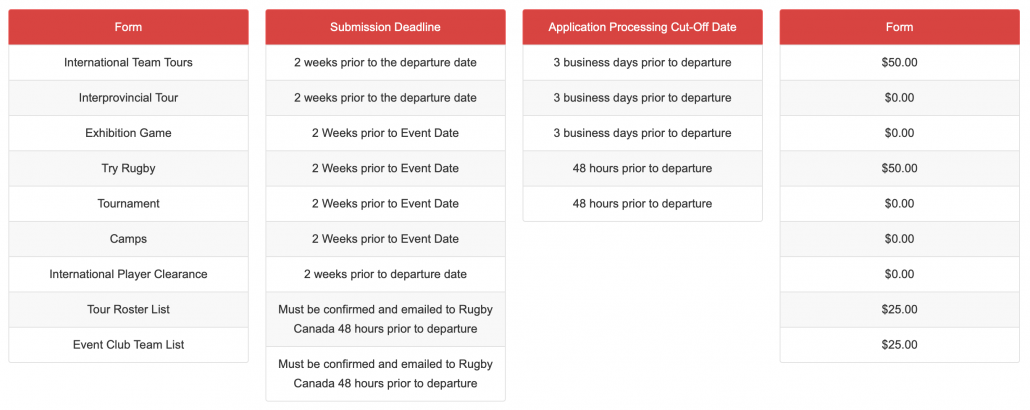The height and width of the screenshot is (410, 1030).
Task: Click the Exhibition Game entry
Action: coord(128,133)
